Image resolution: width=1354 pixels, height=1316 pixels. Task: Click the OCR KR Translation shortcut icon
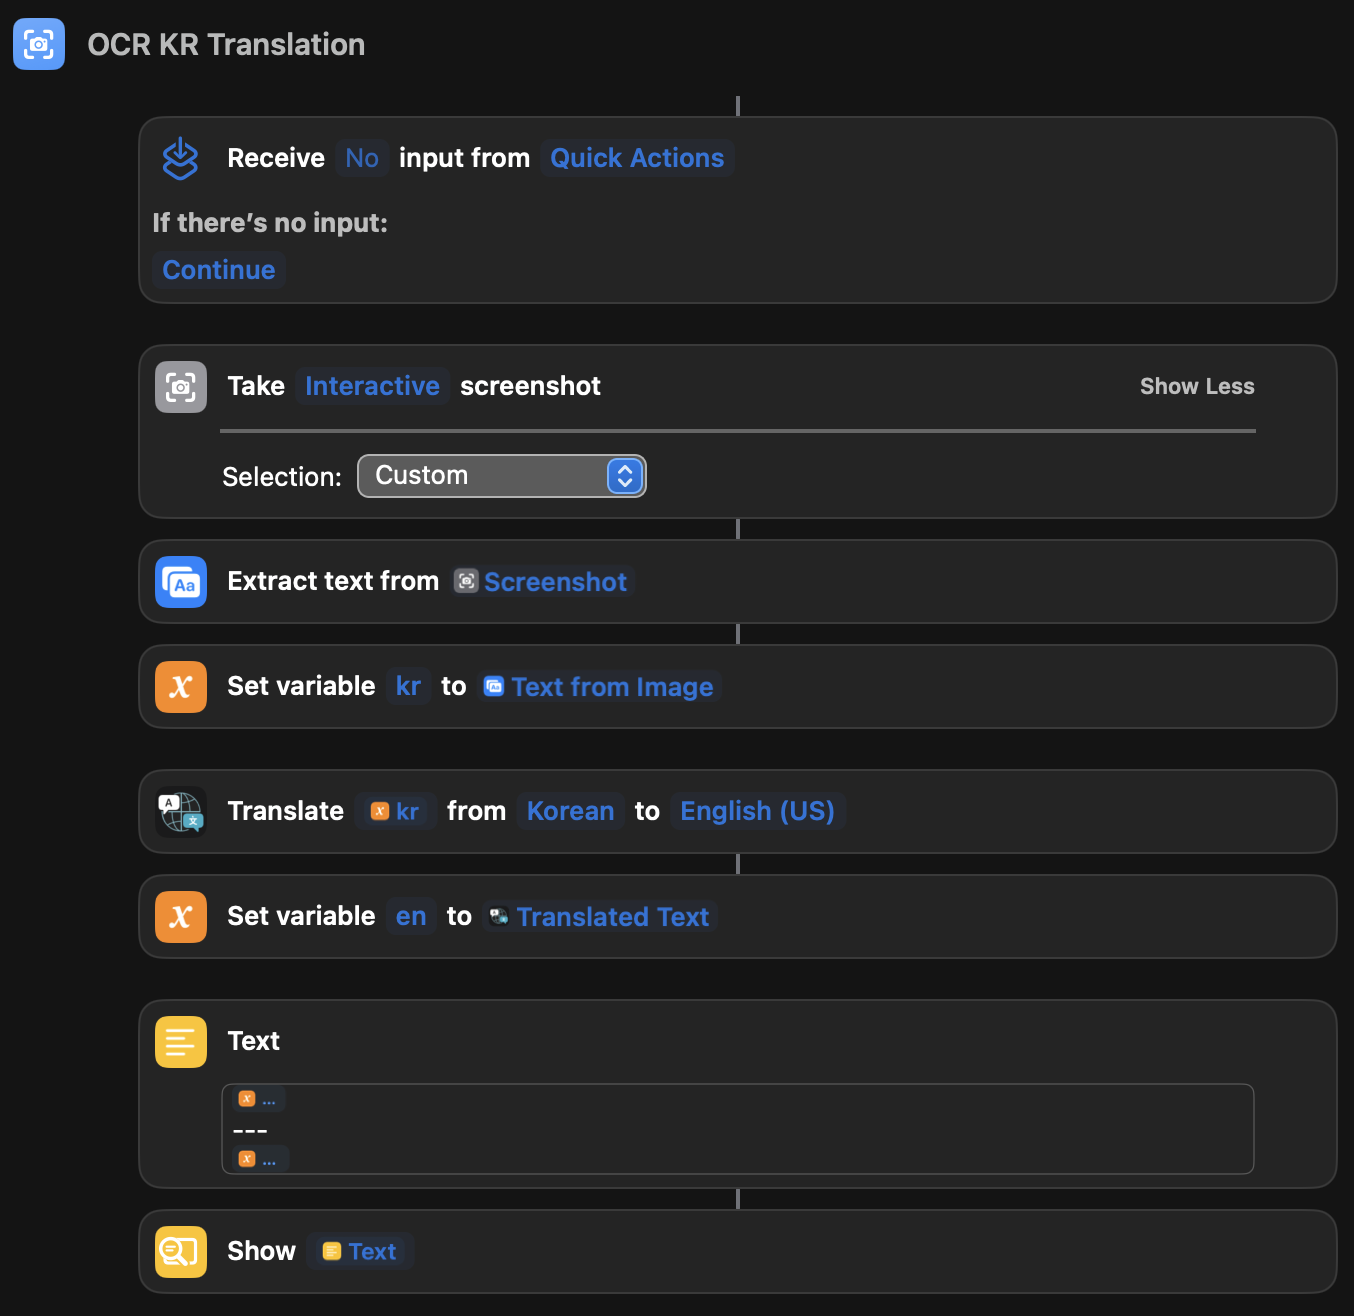tap(39, 44)
